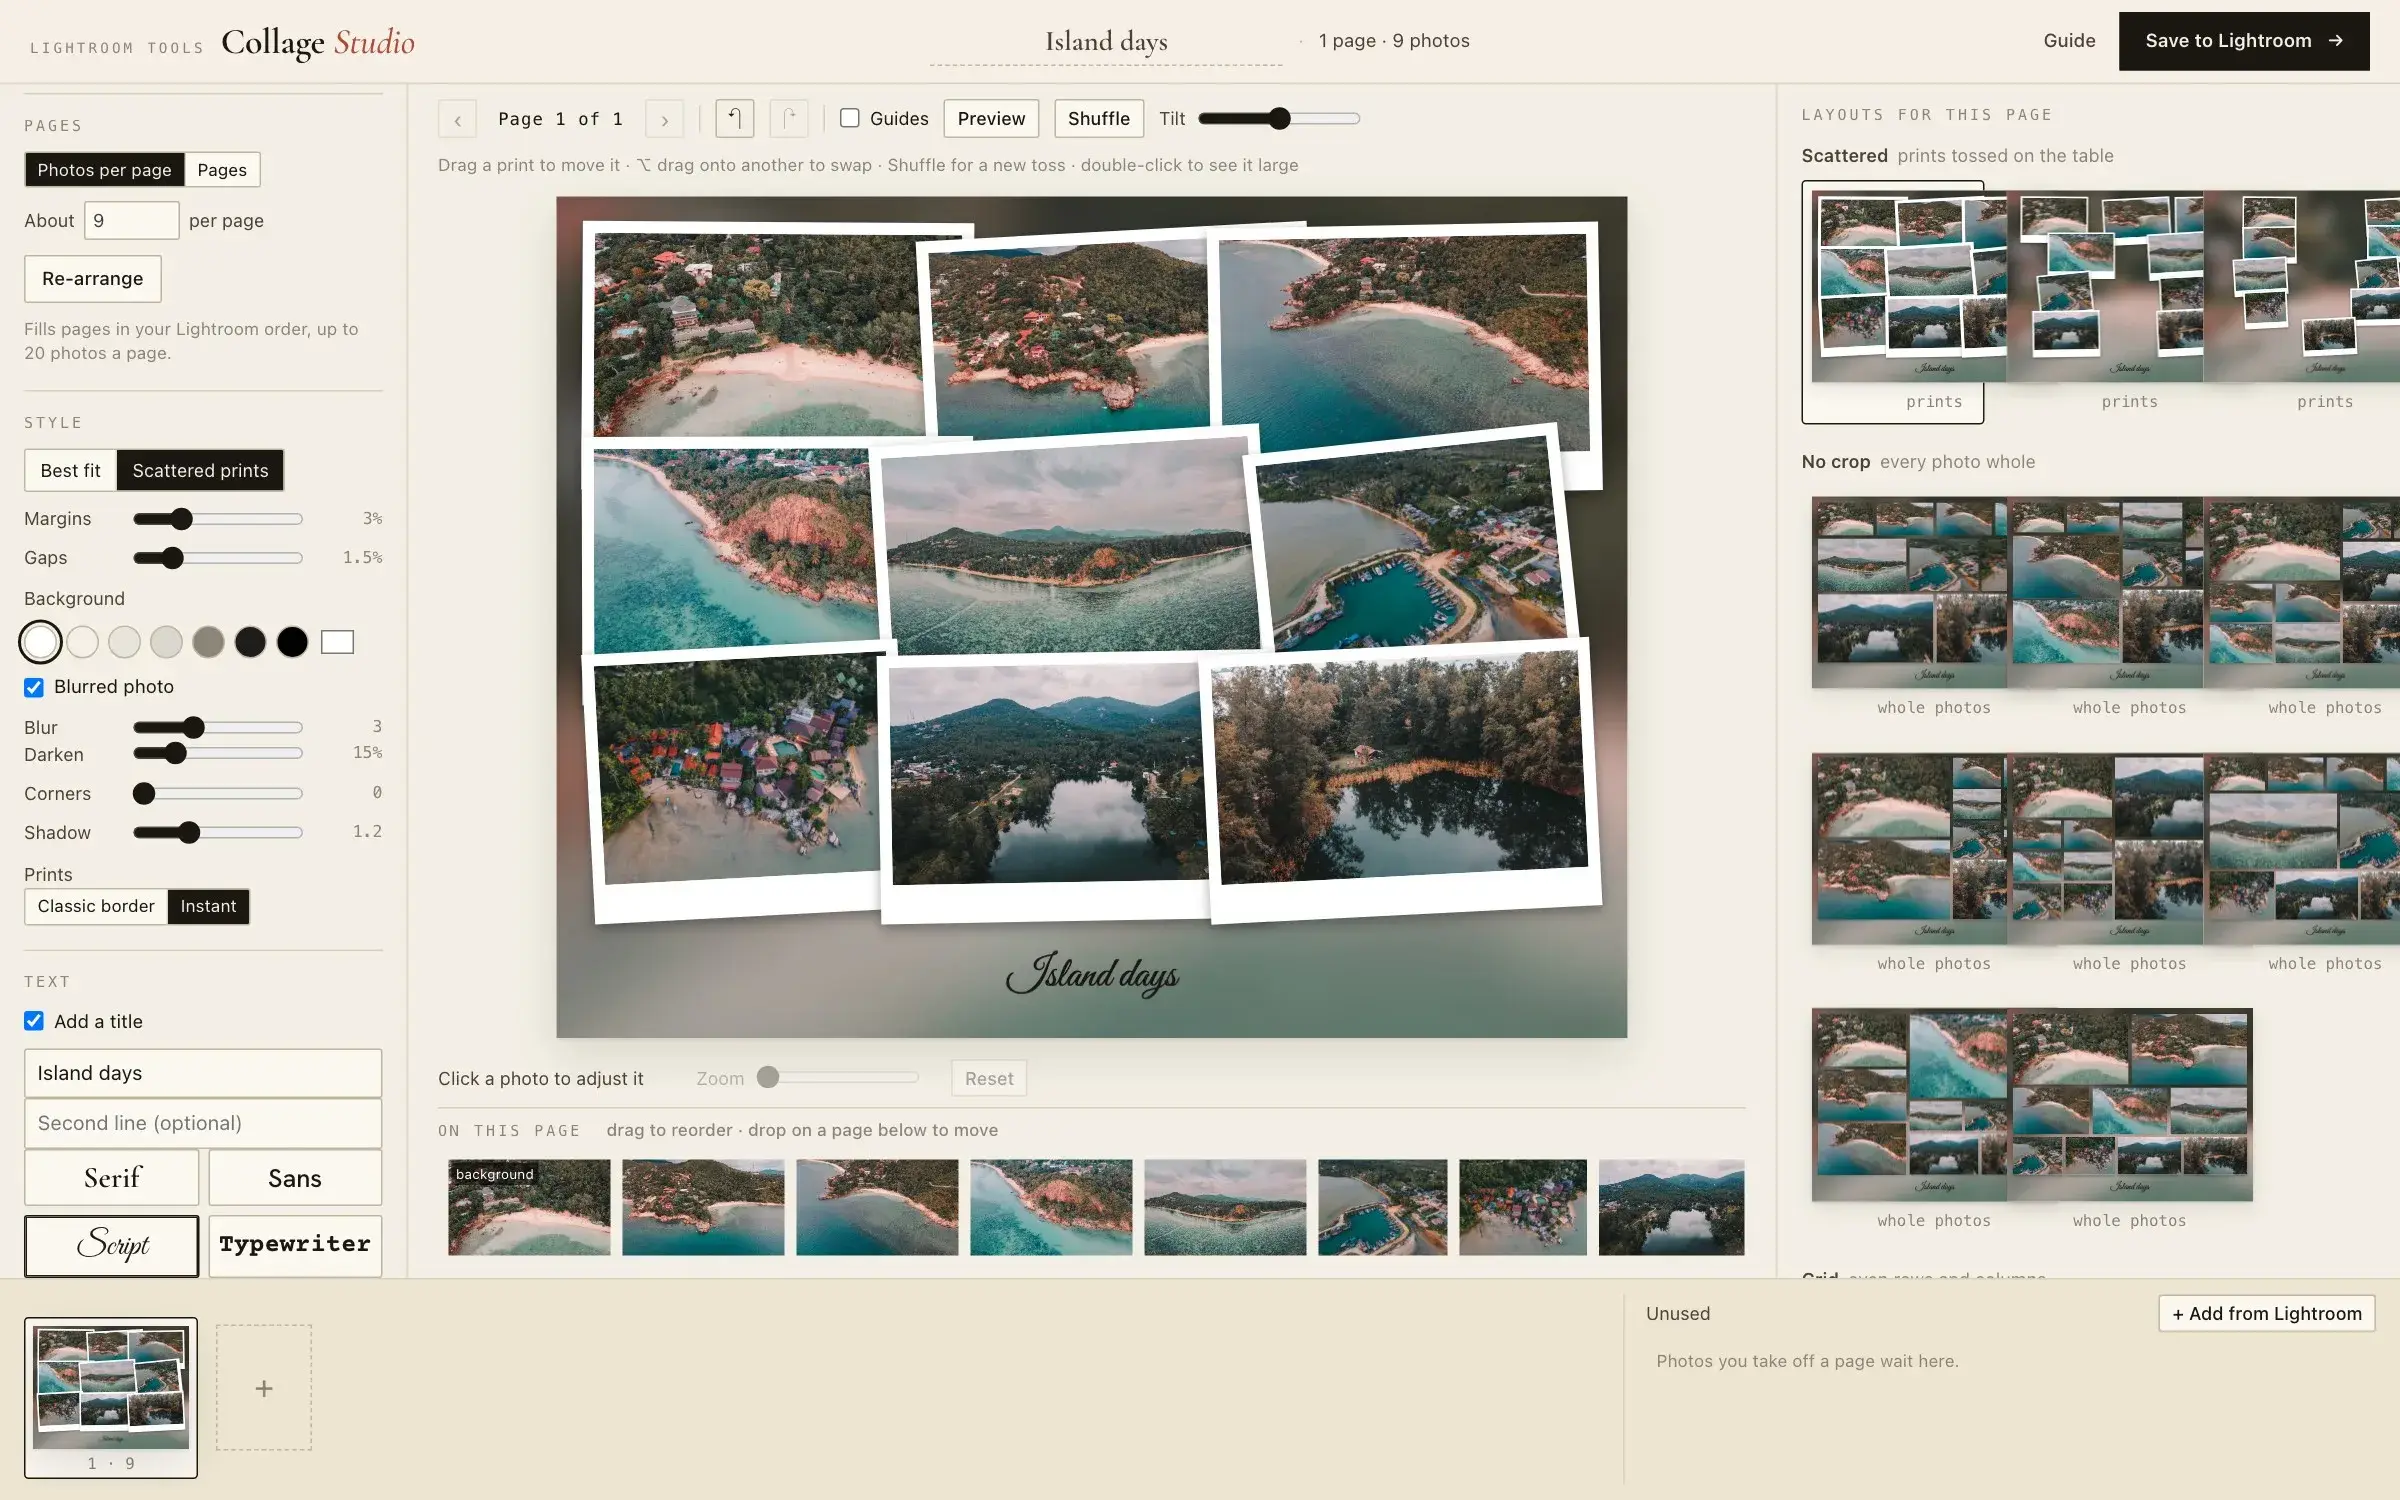Viewport: 2400px width, 1500px height.
Task: Switch to Photos per page mode
Action: point(104,170)
